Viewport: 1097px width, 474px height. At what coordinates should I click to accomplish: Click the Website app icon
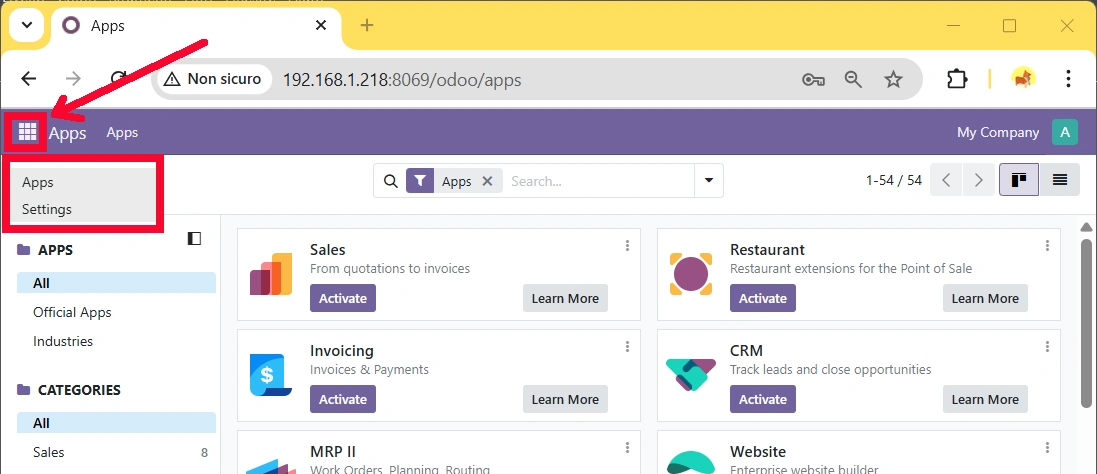691,463
